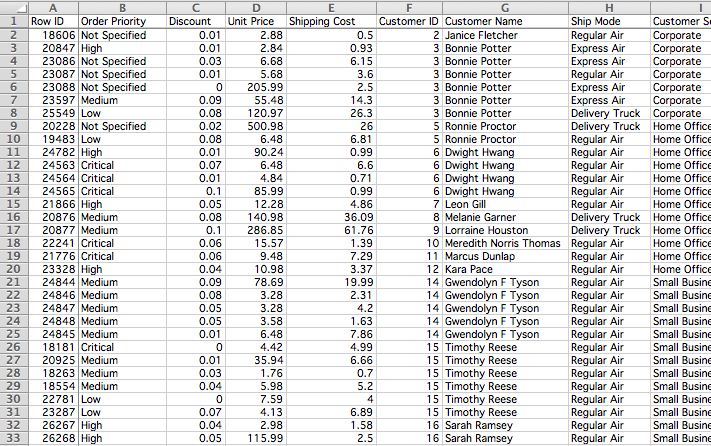The height and width of the screenshot is (446, 711).
Task: Click the 'Customer Name' header cell
Action: (505, 21)
